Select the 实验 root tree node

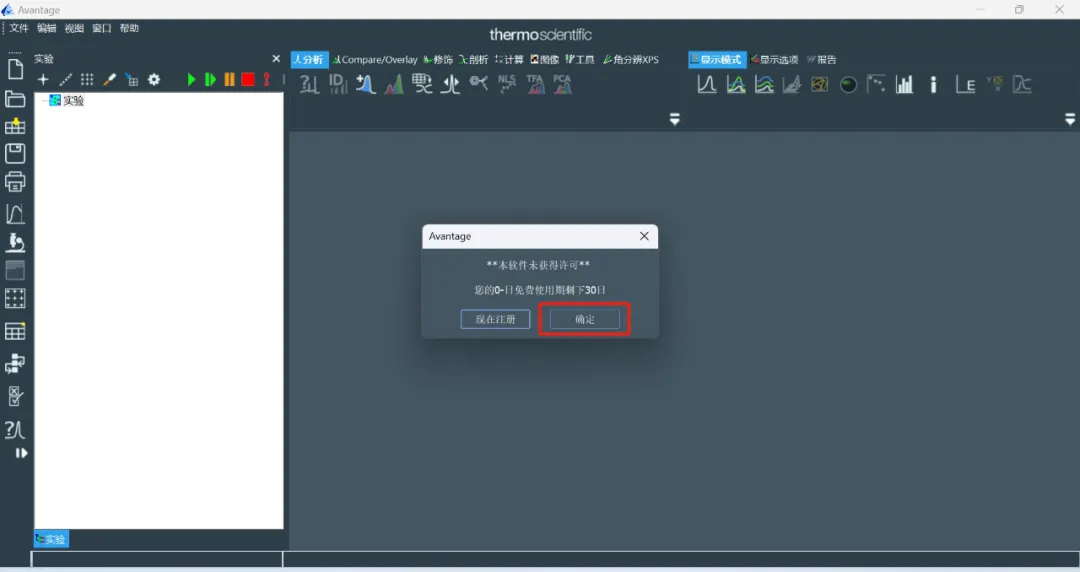click(68, 101)
